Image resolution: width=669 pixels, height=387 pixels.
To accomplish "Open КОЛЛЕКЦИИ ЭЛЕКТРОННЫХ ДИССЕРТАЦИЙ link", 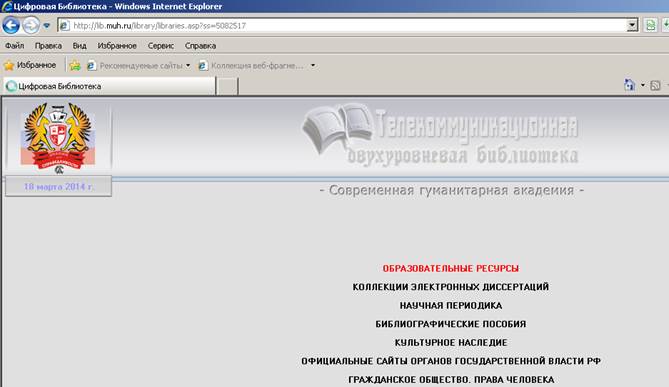I will (x=451, y=287).
